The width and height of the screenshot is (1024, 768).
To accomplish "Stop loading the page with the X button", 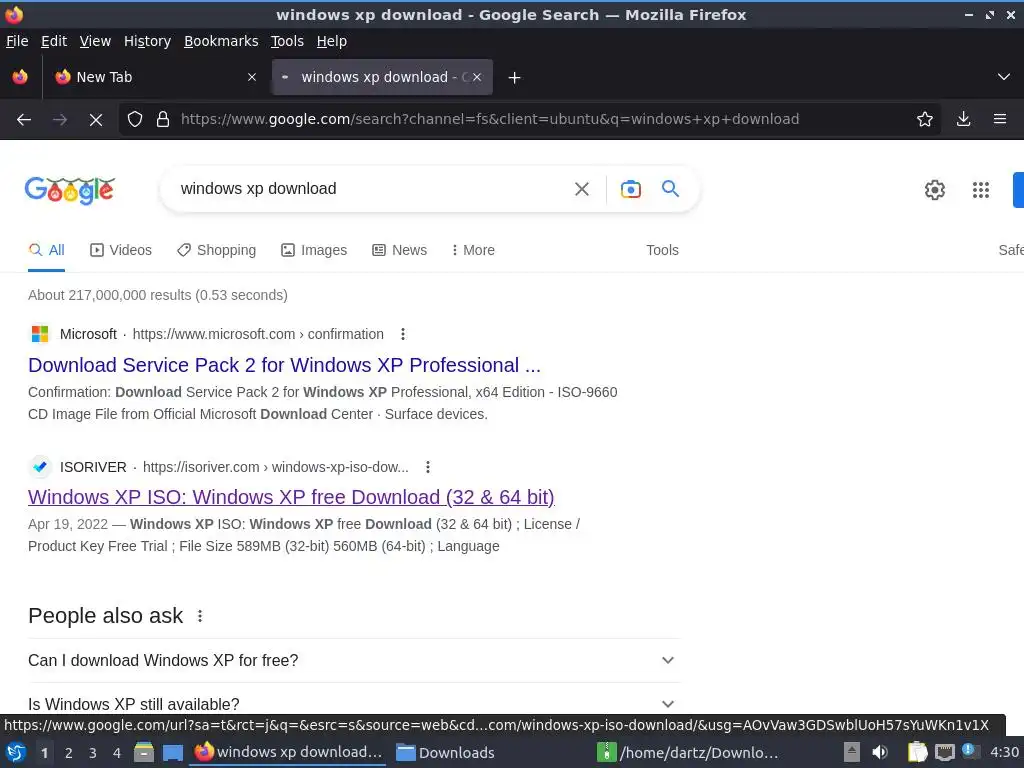I will click(95, 120).
